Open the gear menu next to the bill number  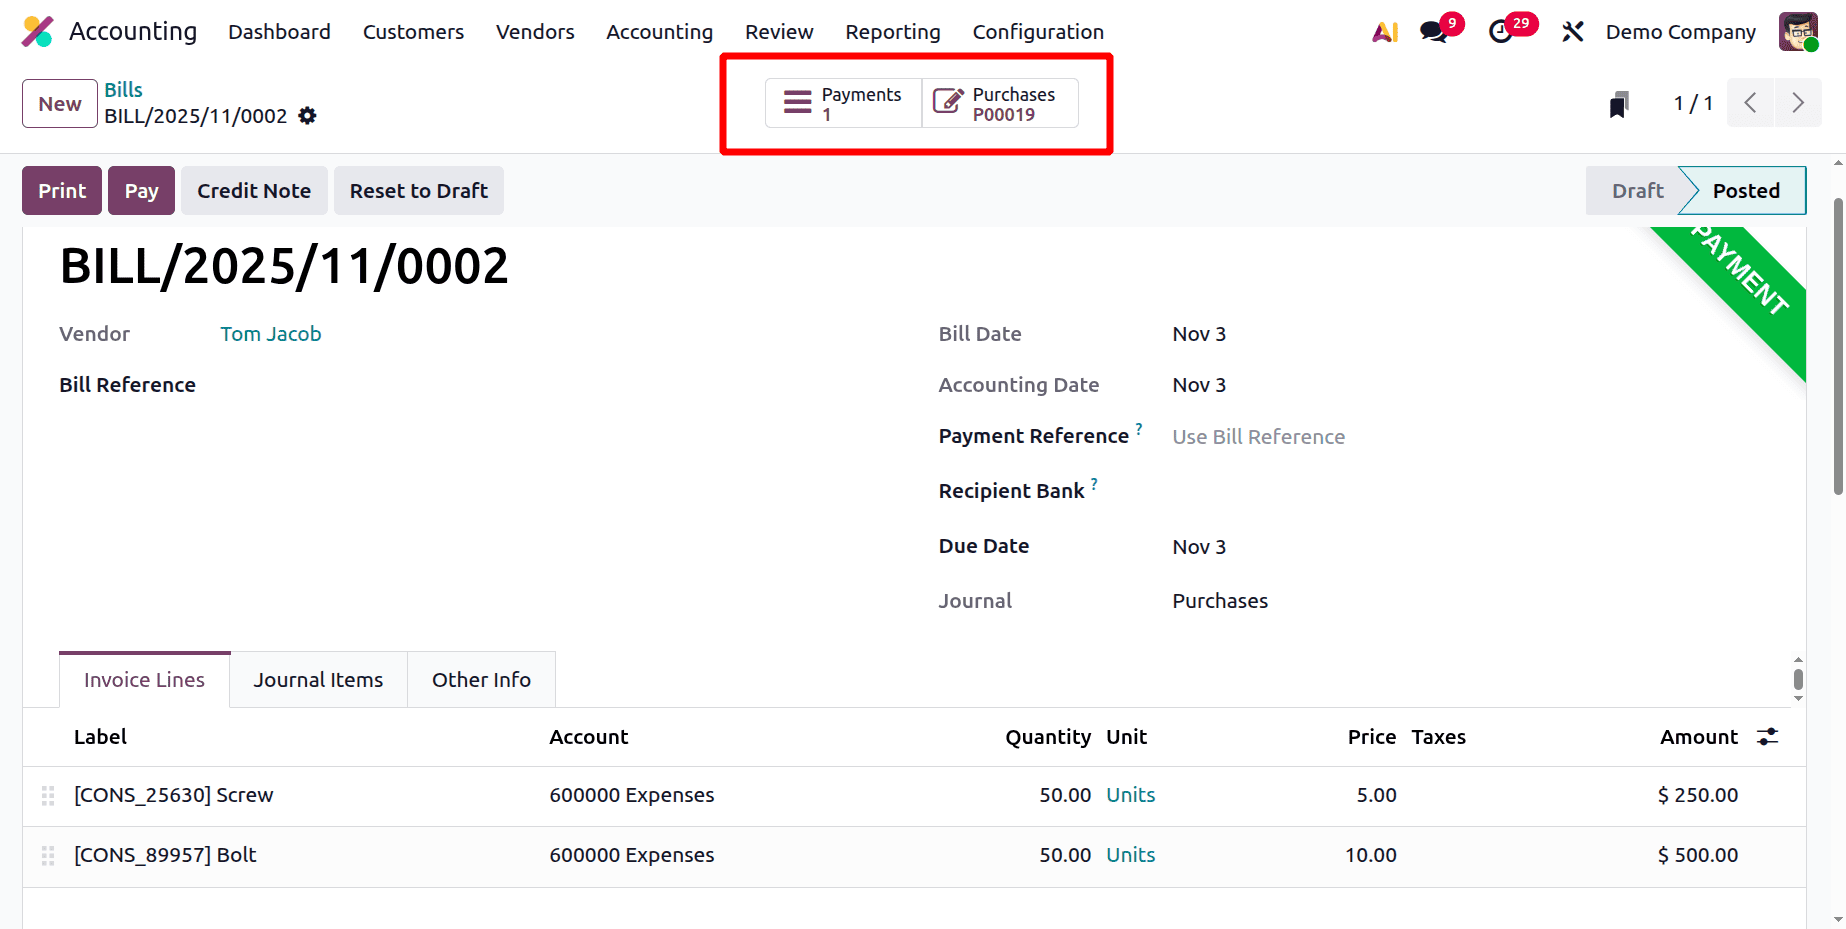pyautogui.click(x=307, y=116)
